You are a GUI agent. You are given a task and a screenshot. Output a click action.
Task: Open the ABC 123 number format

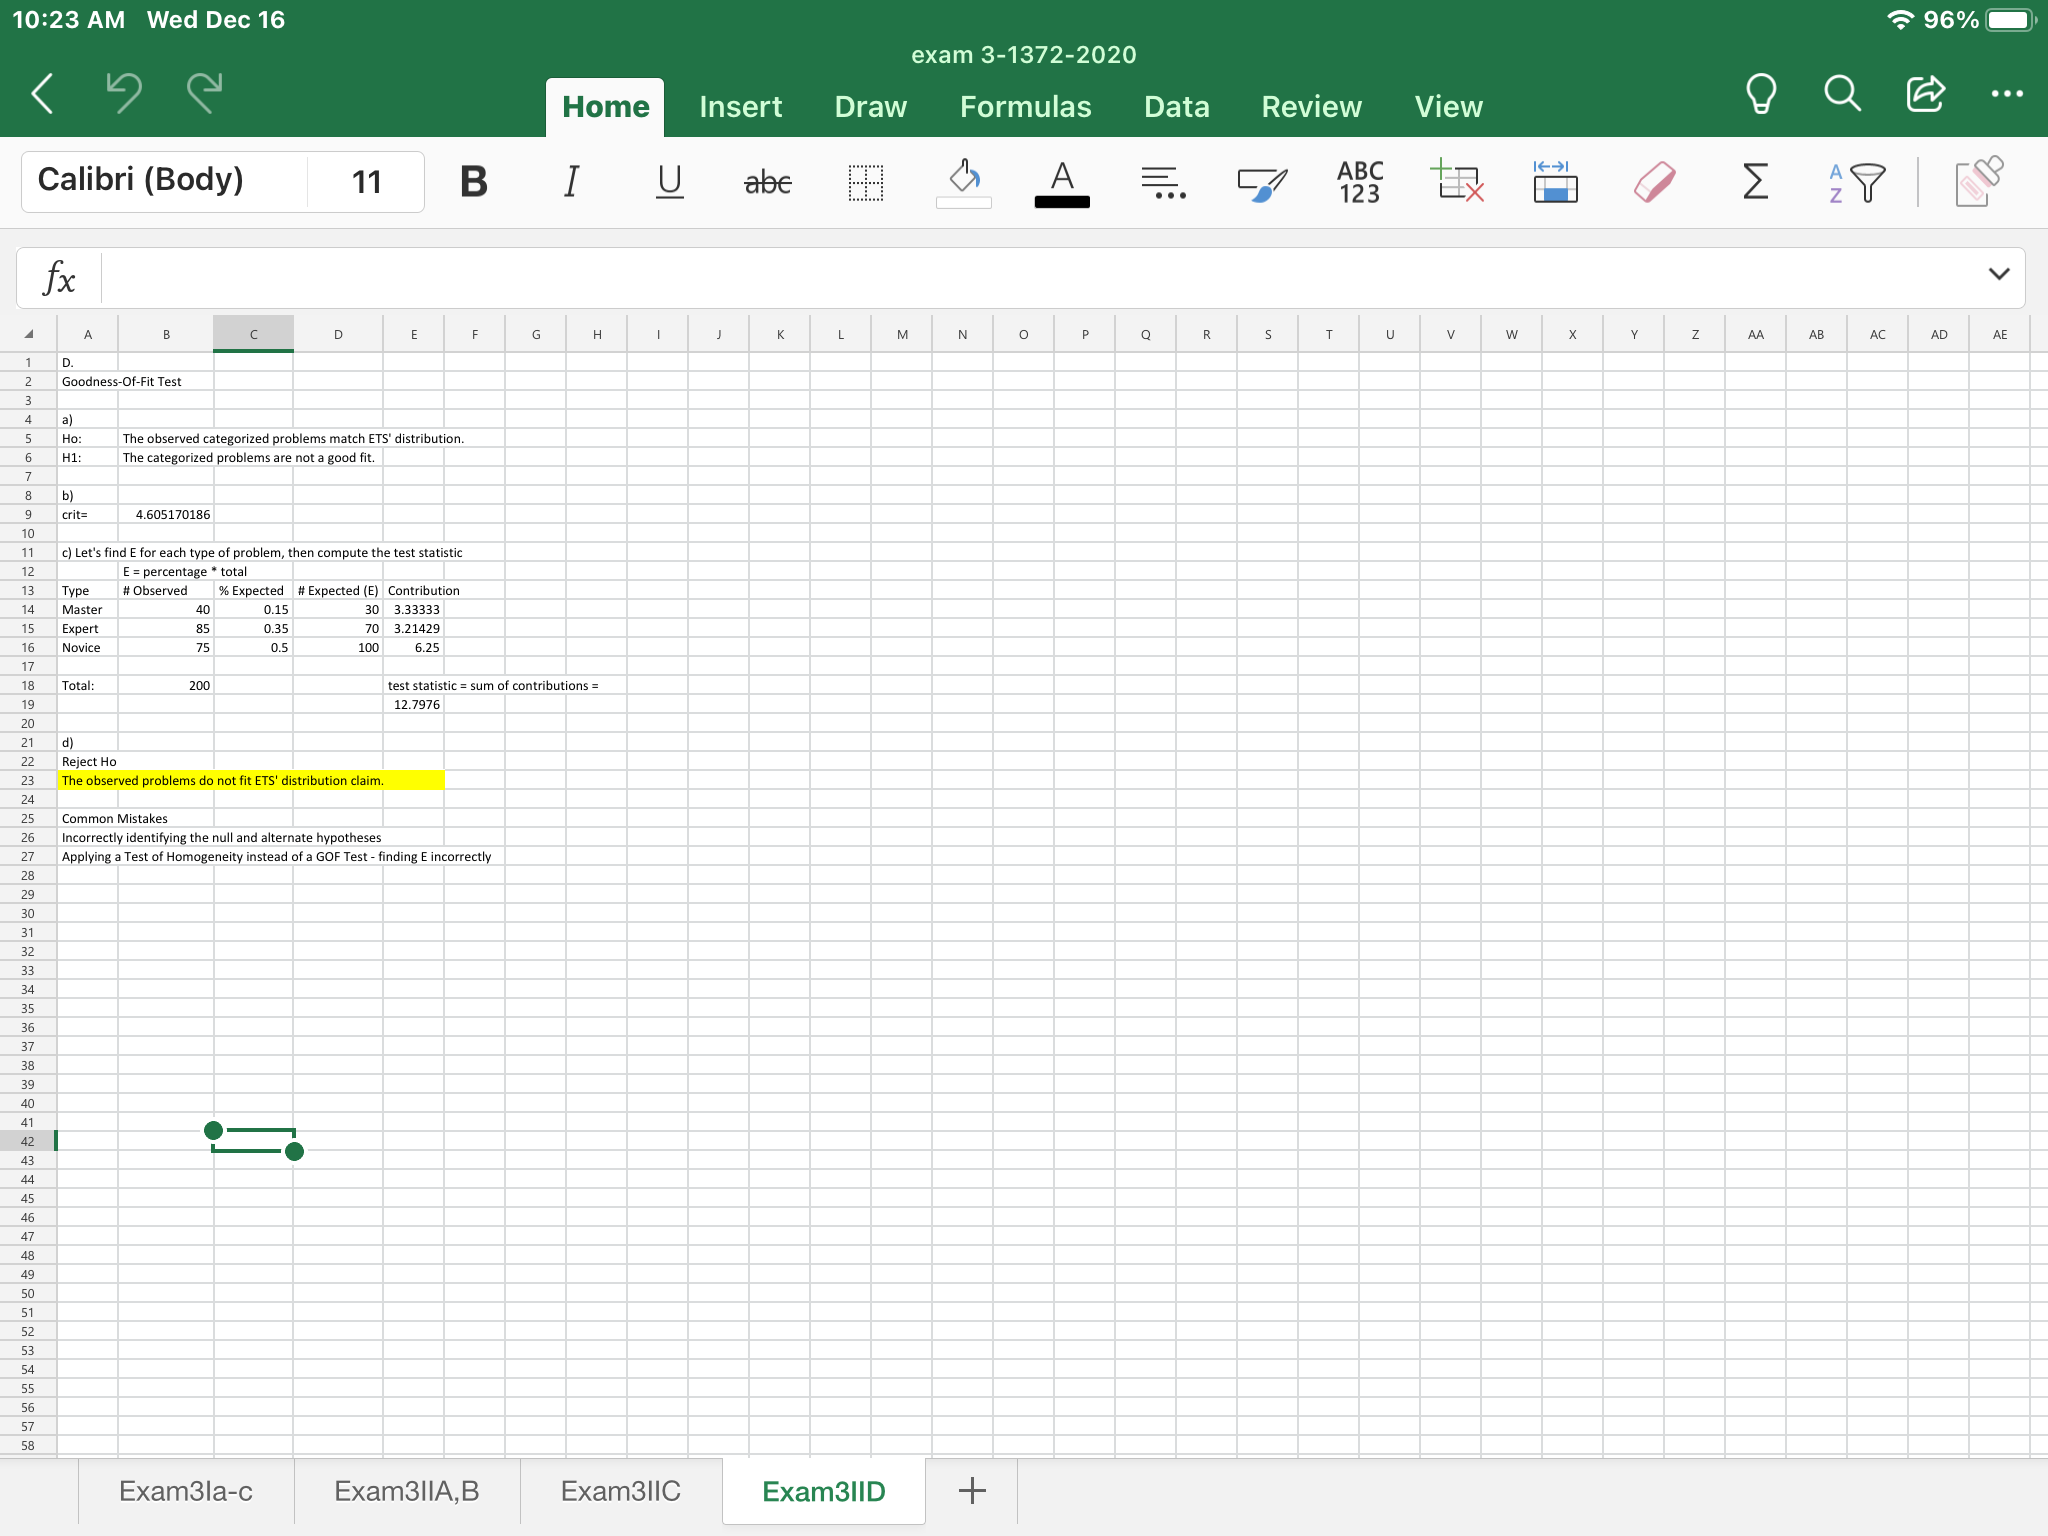tap(1360, 182)
